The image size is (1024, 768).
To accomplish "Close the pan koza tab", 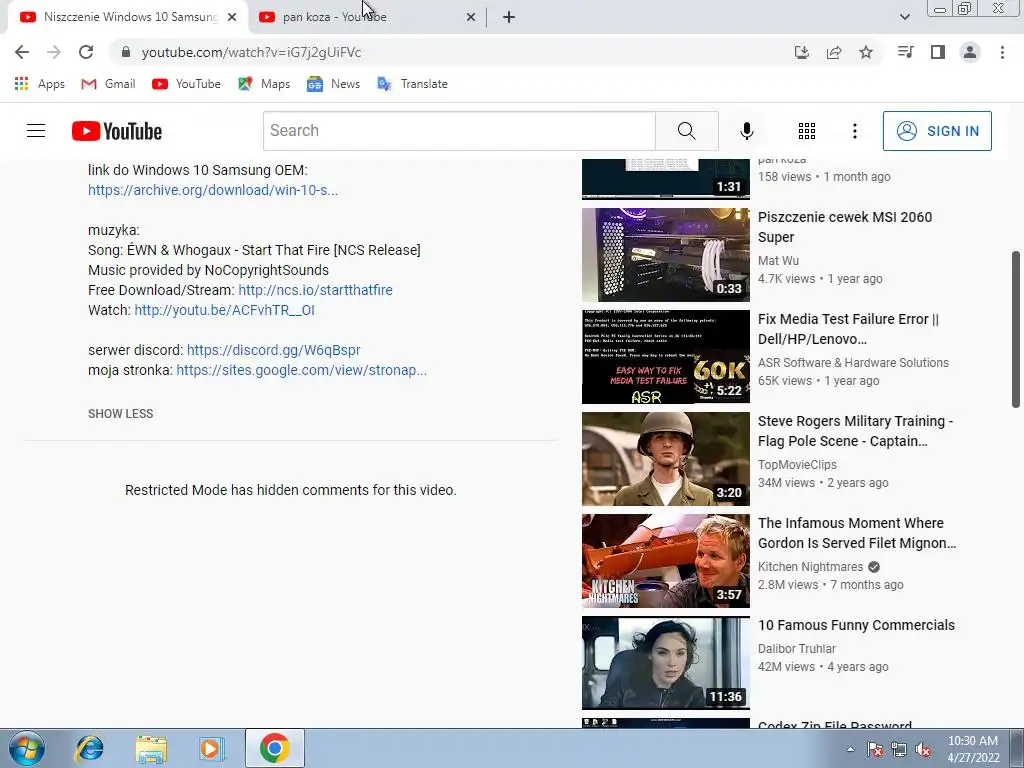I will (471, 17).
